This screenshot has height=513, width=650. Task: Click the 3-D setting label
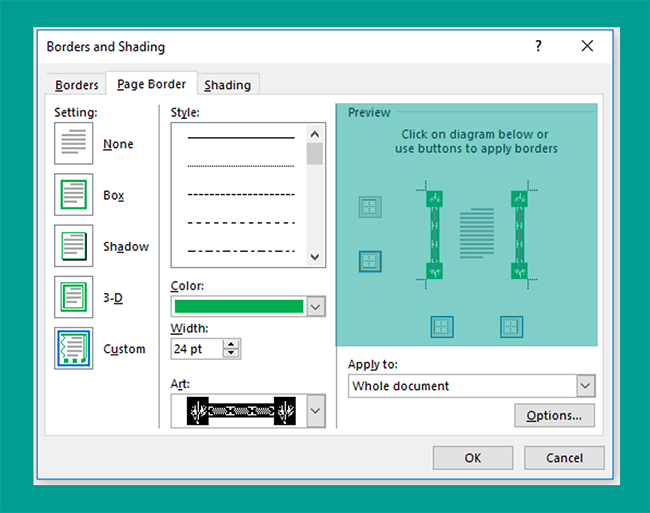113,298
